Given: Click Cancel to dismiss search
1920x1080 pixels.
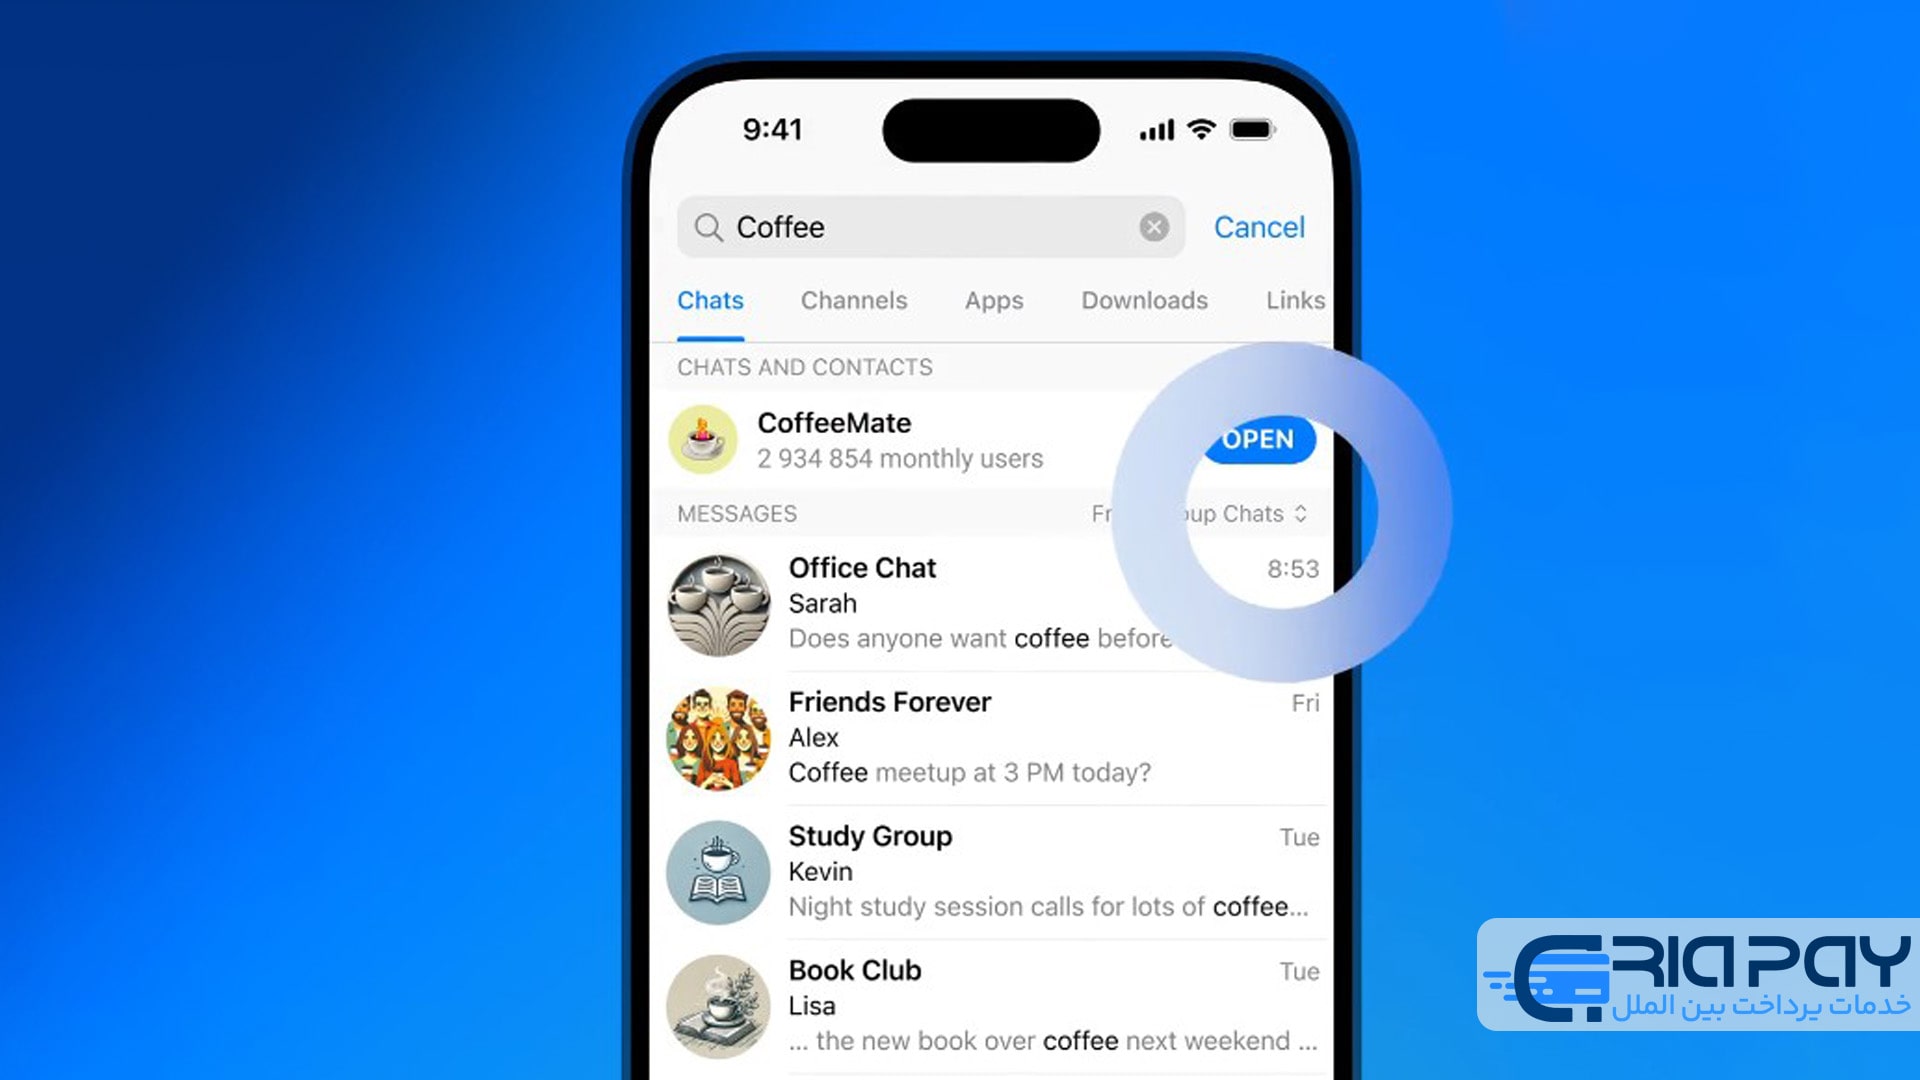Looking at the screenshot, I should 1258,227.
